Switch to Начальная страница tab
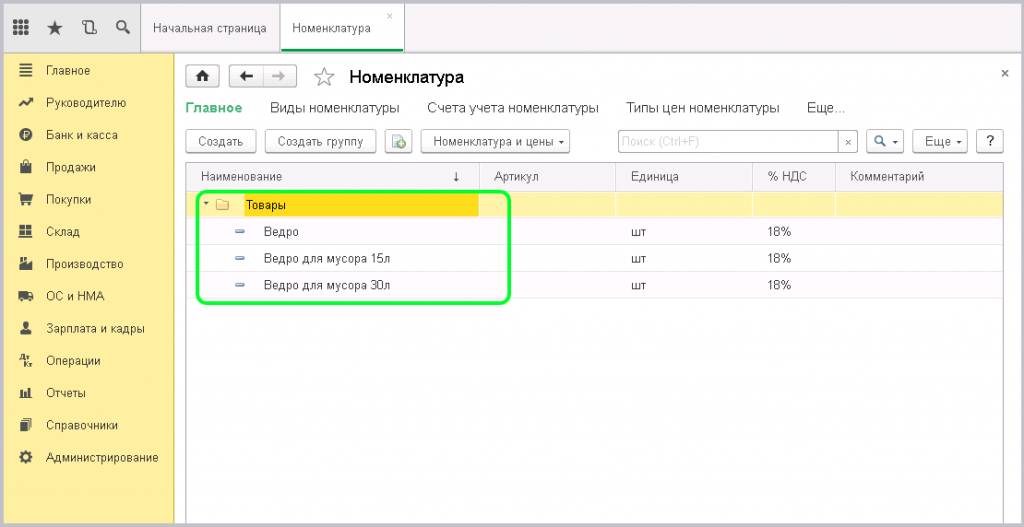Viewport: 1024px width, 527px height. point(210,28)
